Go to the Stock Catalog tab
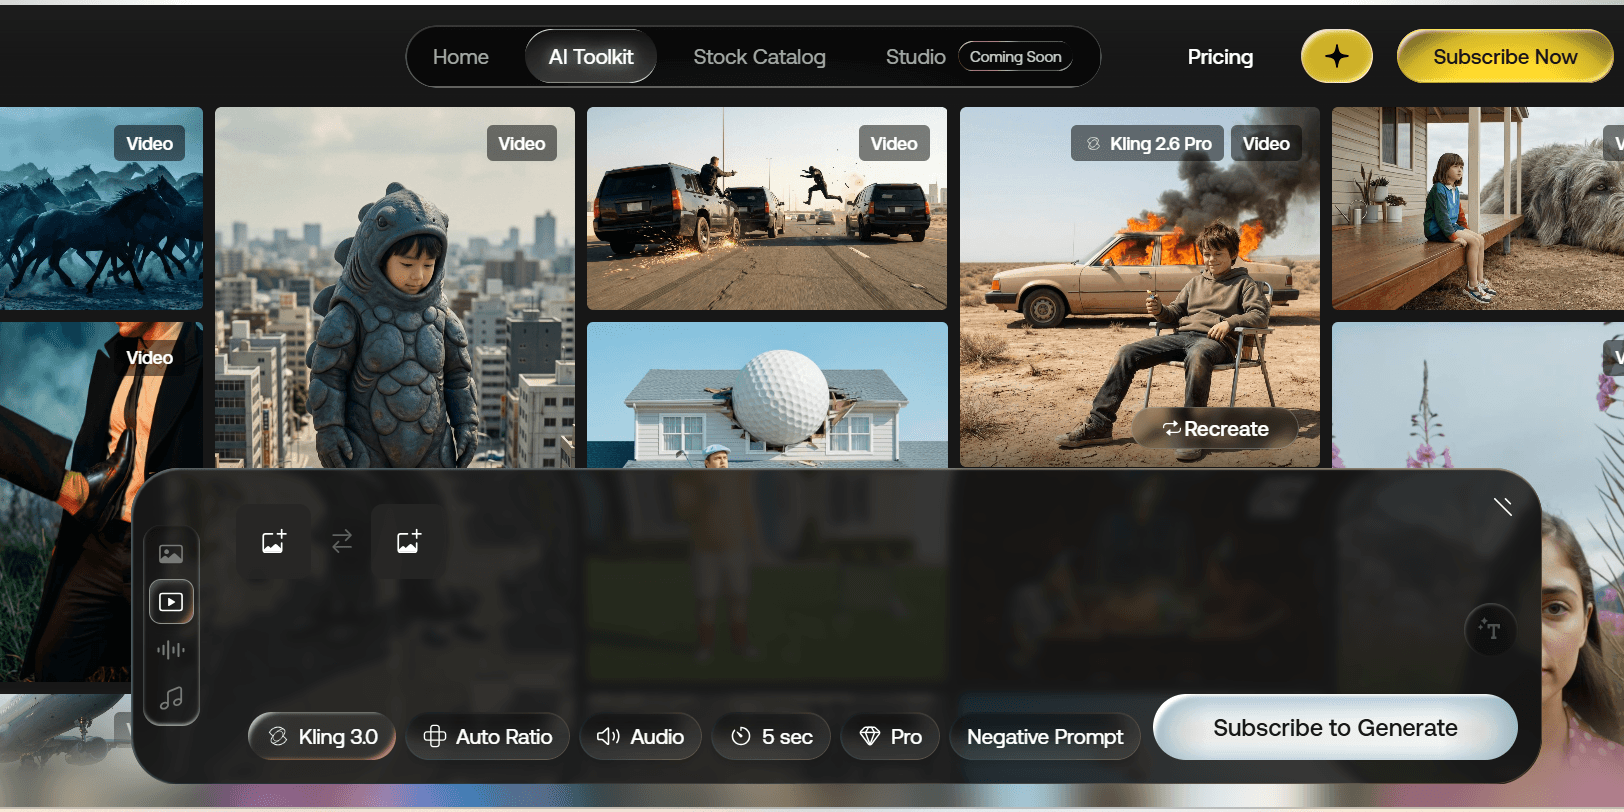 759,57
